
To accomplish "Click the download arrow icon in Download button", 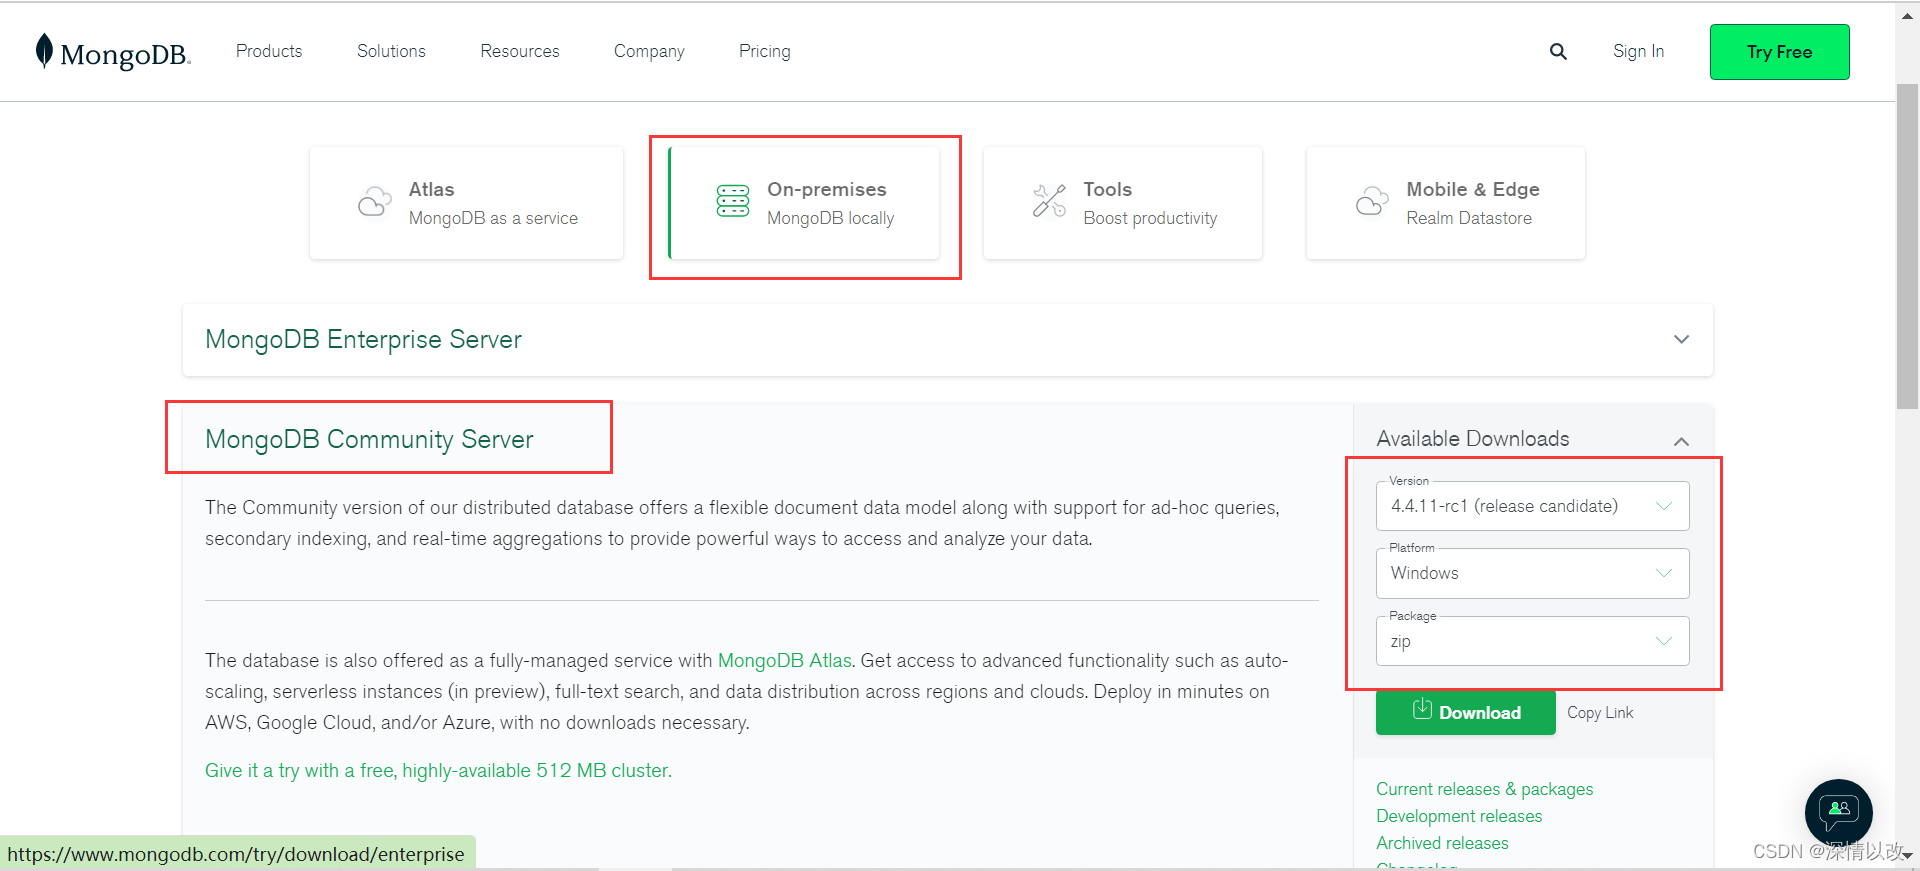I will pyautogui.click(x=1422, y=710).
